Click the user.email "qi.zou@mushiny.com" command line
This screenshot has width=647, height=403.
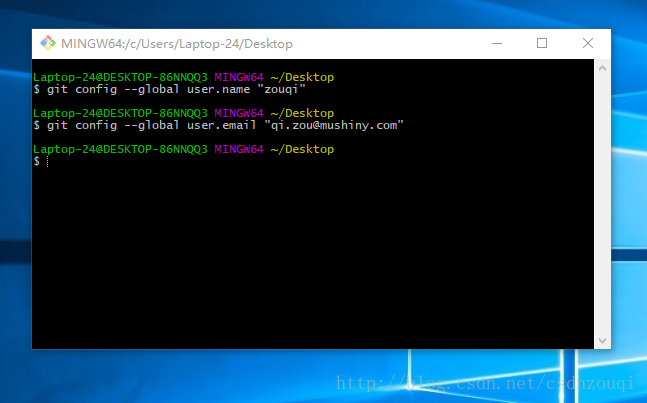218,125
